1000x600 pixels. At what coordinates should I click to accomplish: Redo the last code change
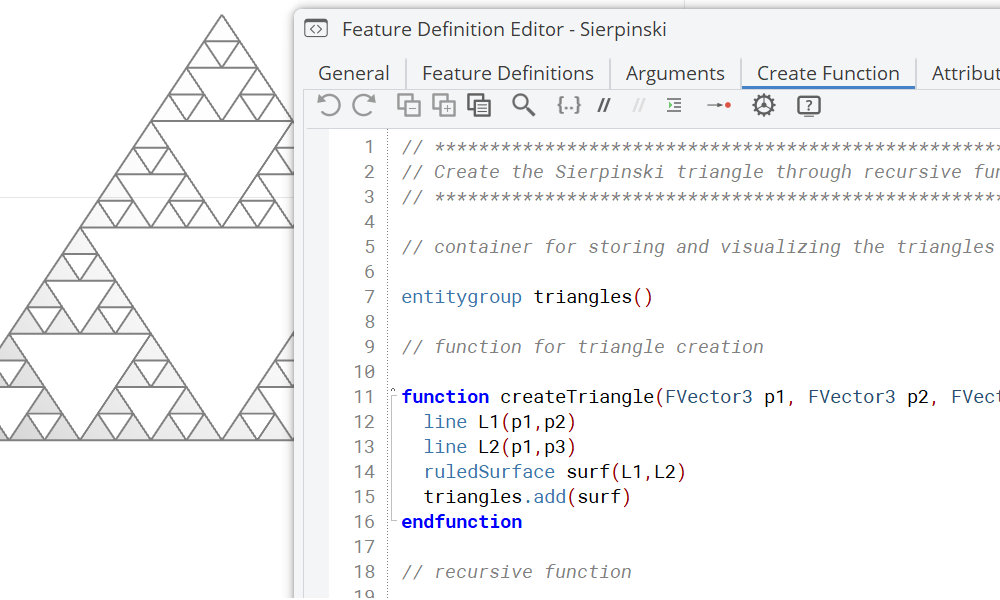tap(363, 105)
